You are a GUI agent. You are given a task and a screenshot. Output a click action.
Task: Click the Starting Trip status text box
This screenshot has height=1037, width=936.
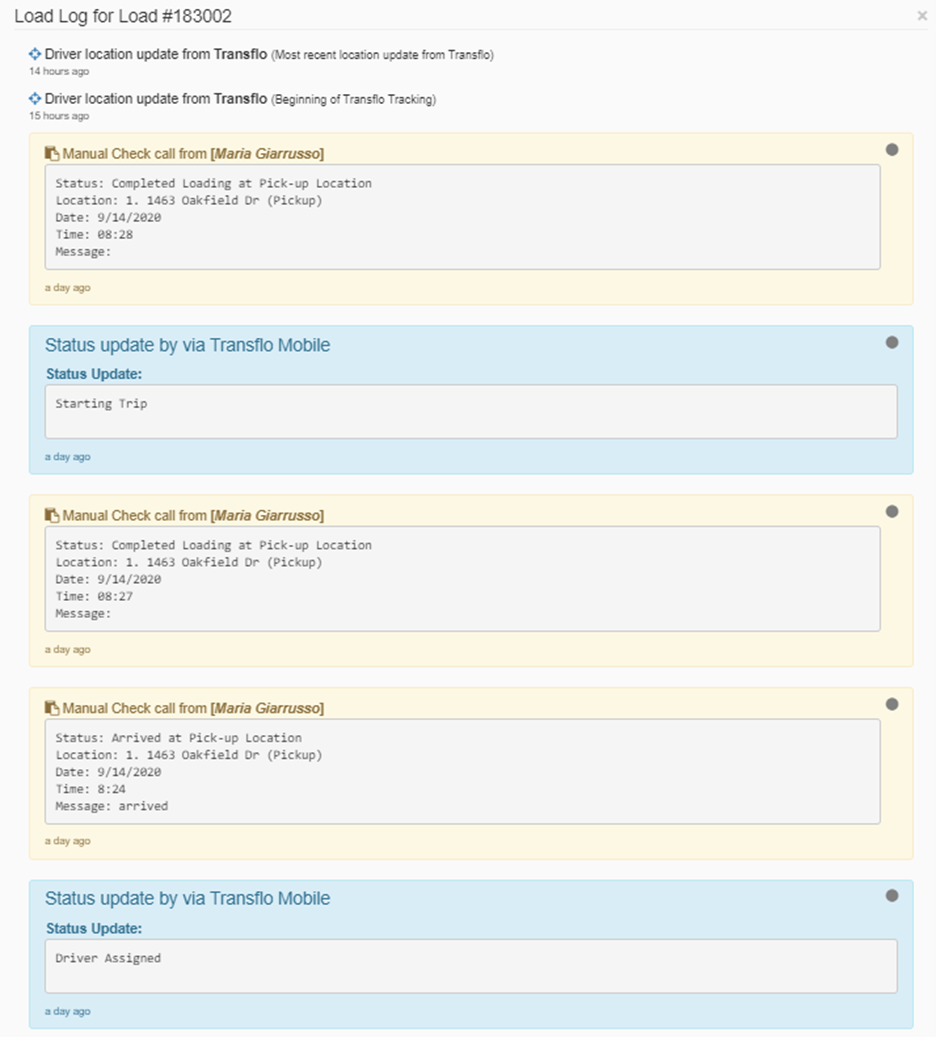[471, 411]
